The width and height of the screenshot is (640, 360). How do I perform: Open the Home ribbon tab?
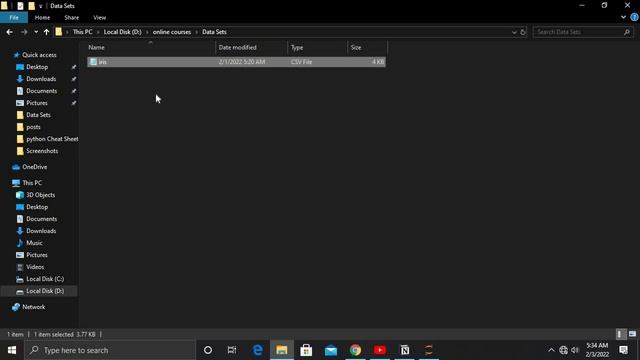point(42,18)
